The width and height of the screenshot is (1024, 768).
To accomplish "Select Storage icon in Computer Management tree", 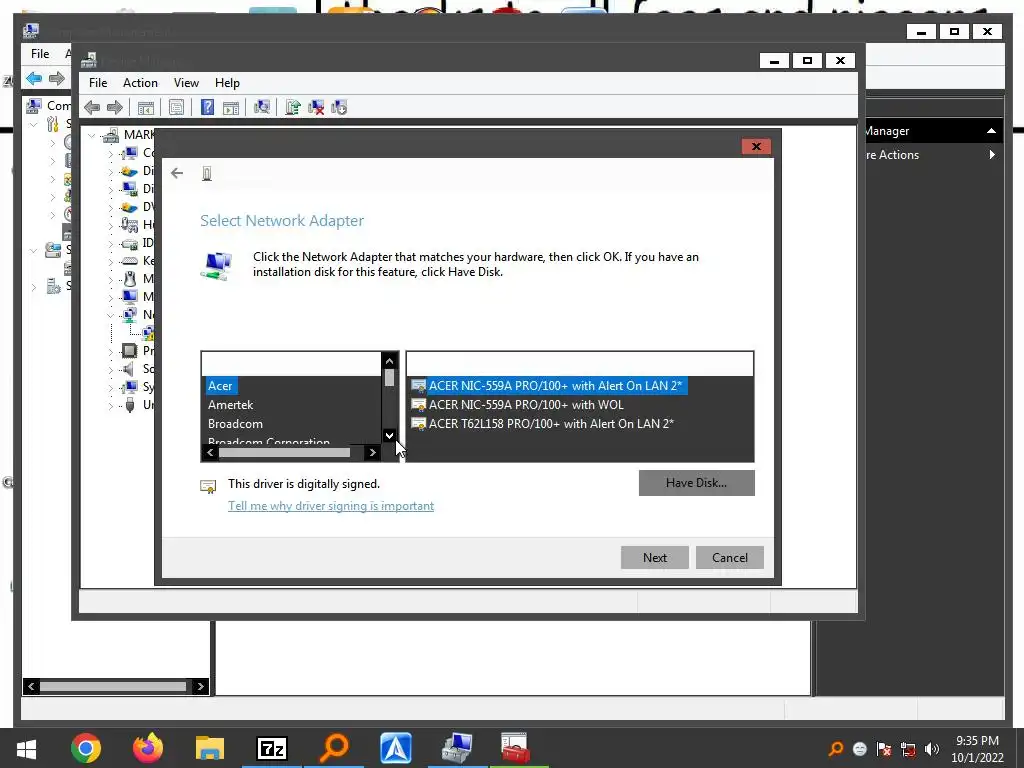I will click(x=53, y=249).
